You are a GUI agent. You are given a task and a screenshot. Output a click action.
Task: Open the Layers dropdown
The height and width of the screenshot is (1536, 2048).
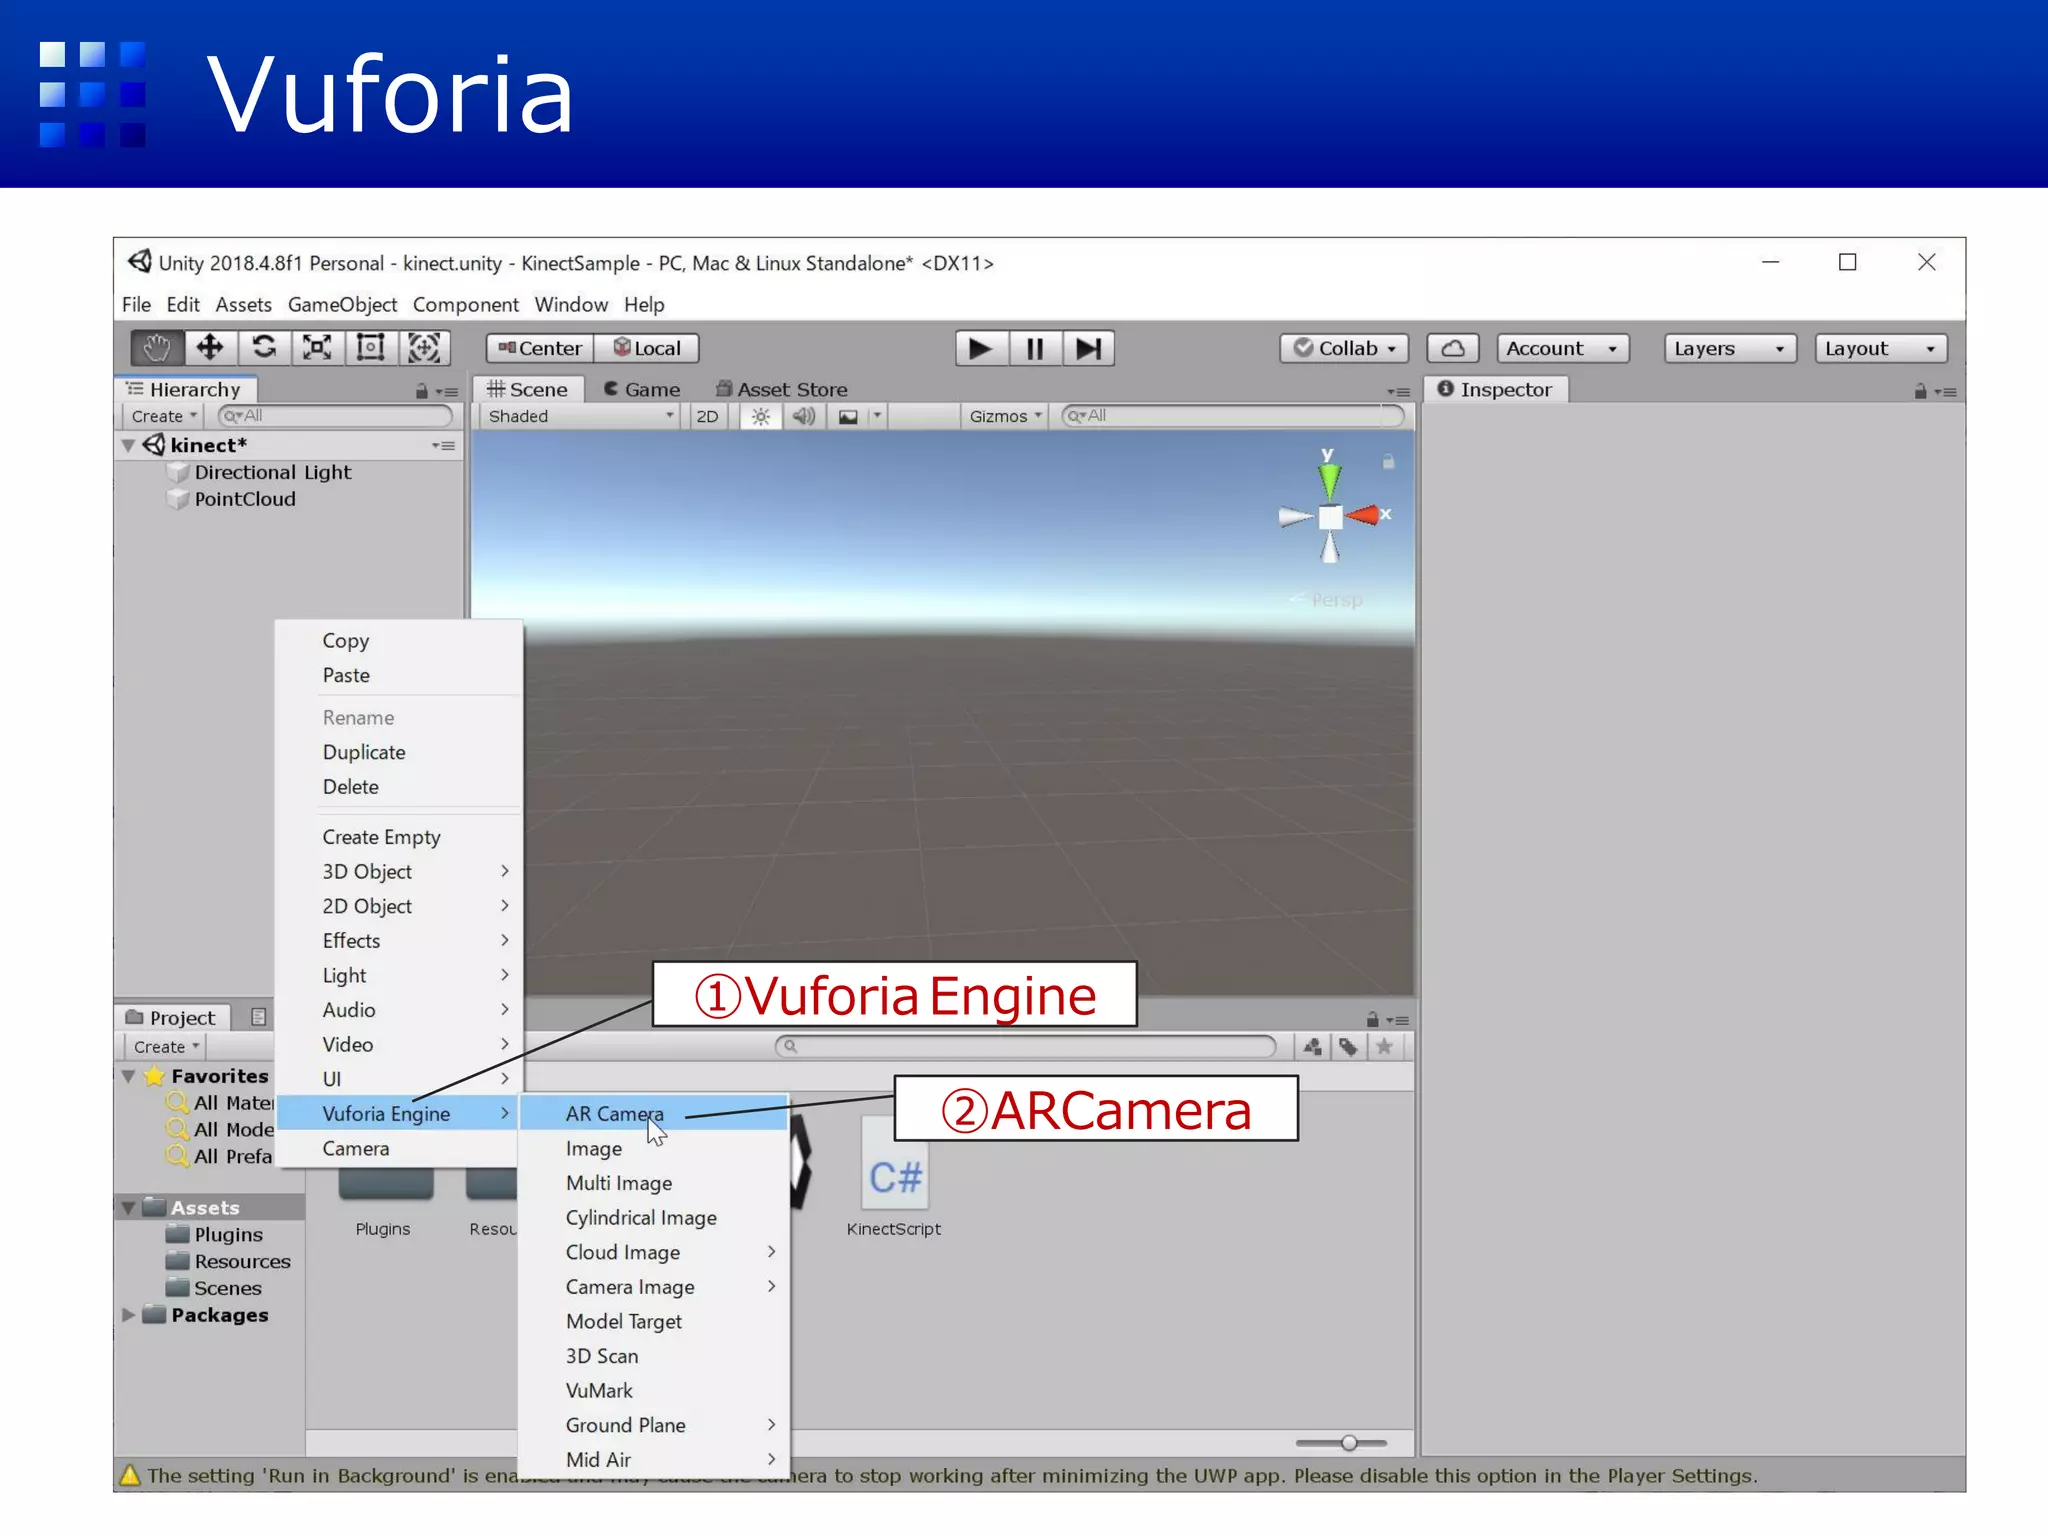coord(1731,348)
